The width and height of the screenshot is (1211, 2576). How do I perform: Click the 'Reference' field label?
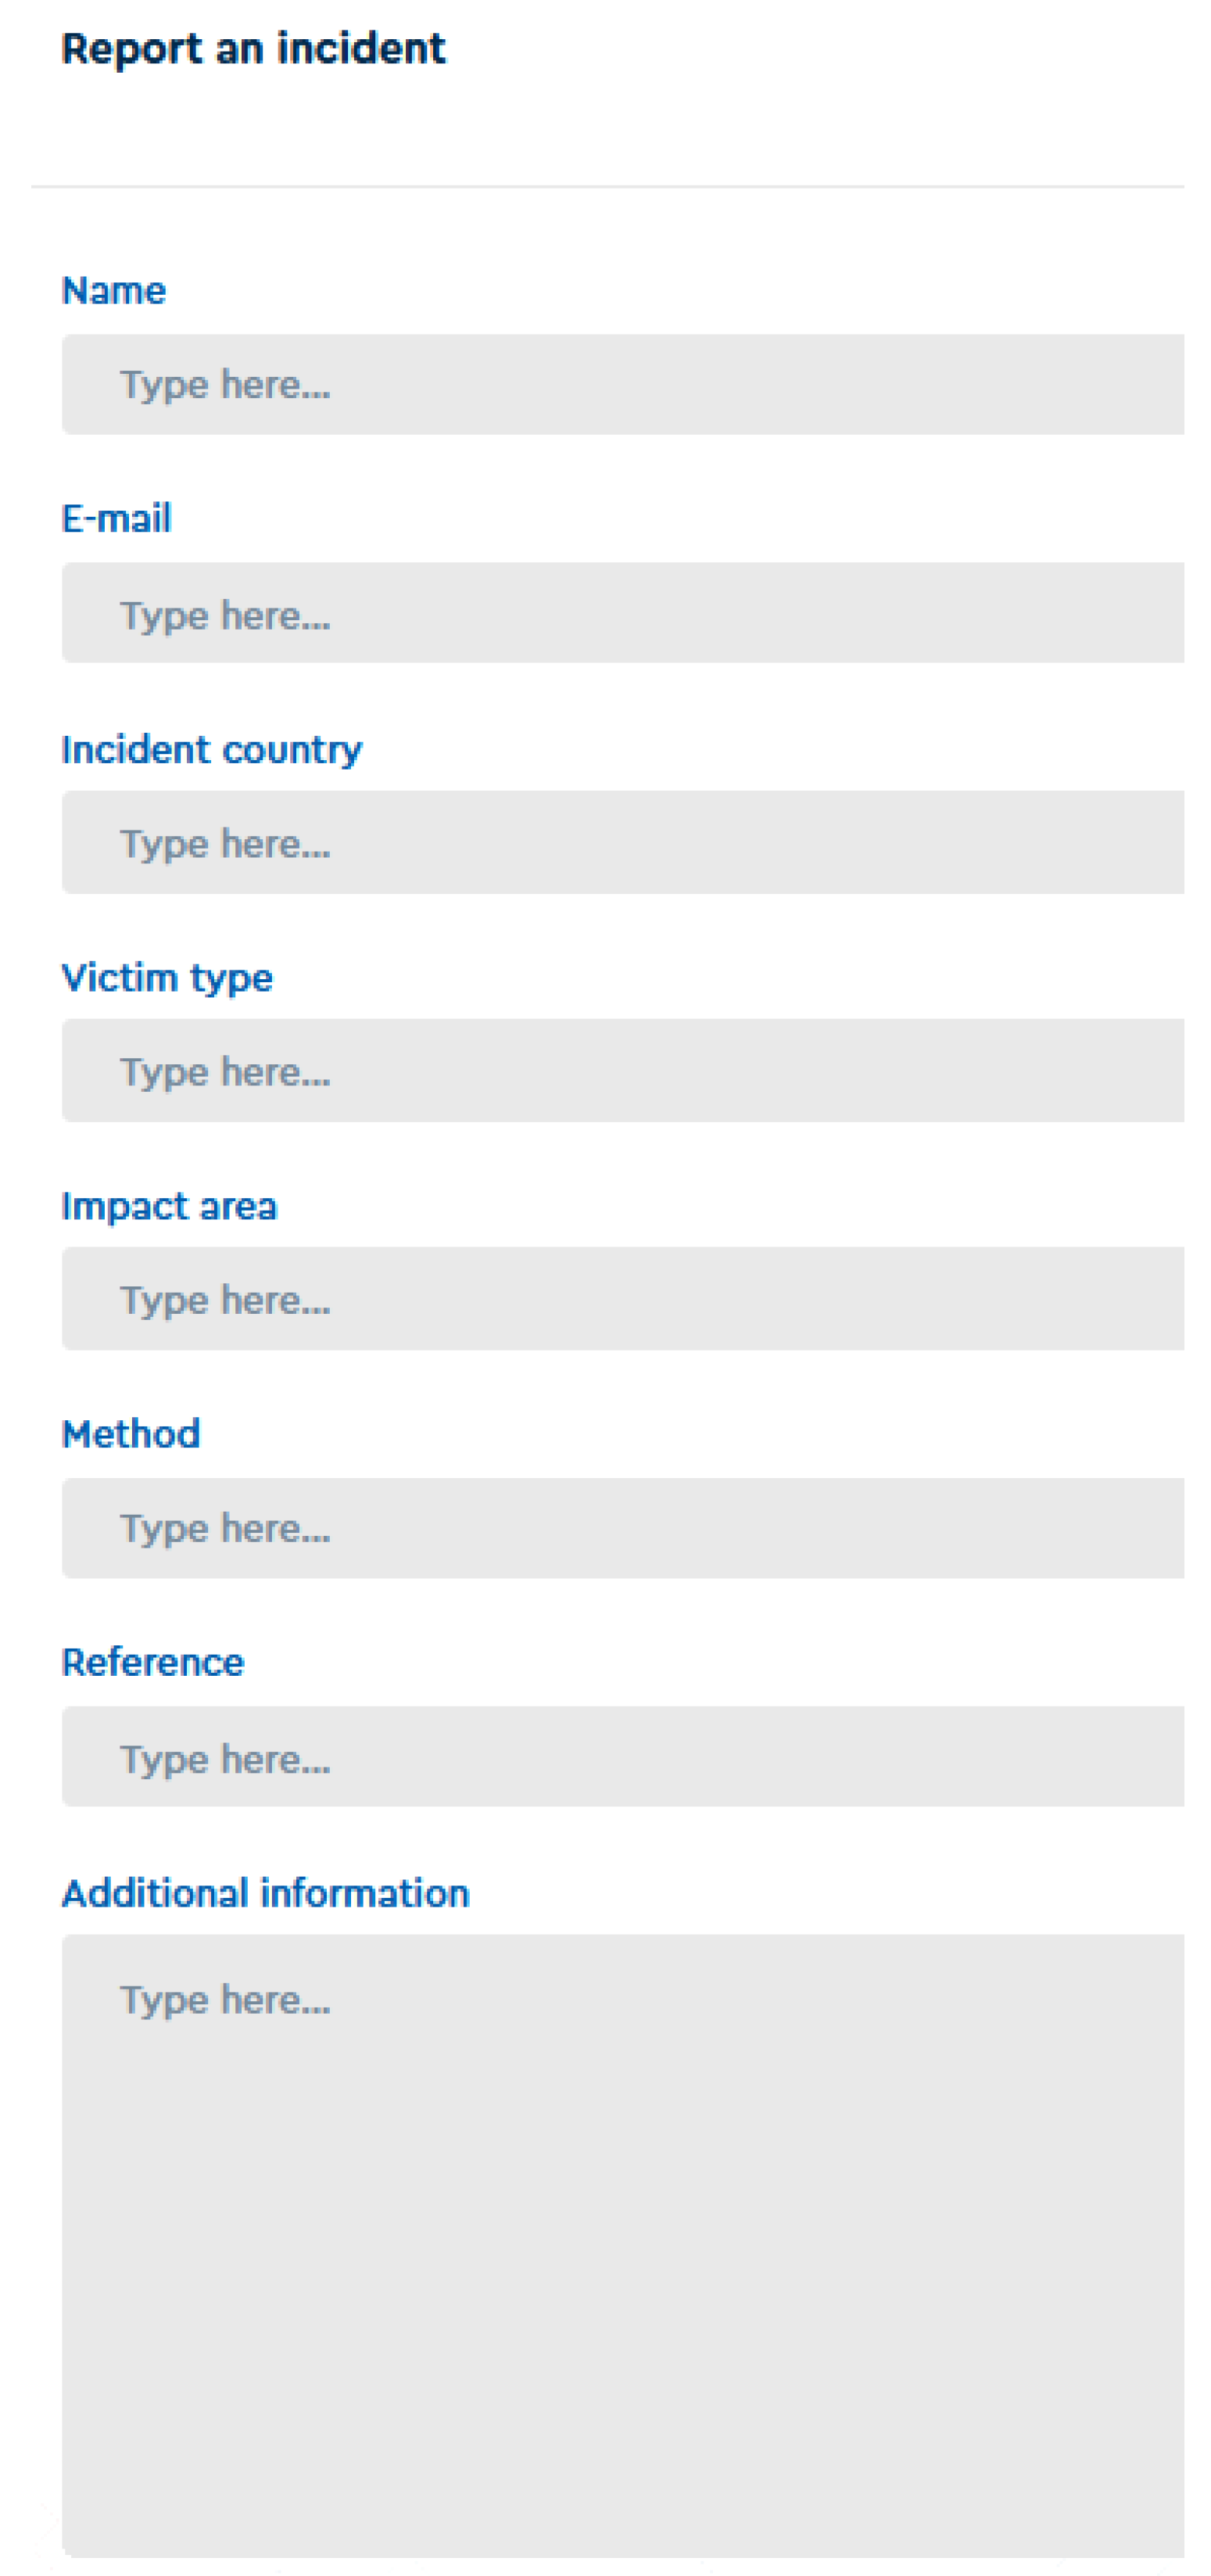(x=153, y=1662)
